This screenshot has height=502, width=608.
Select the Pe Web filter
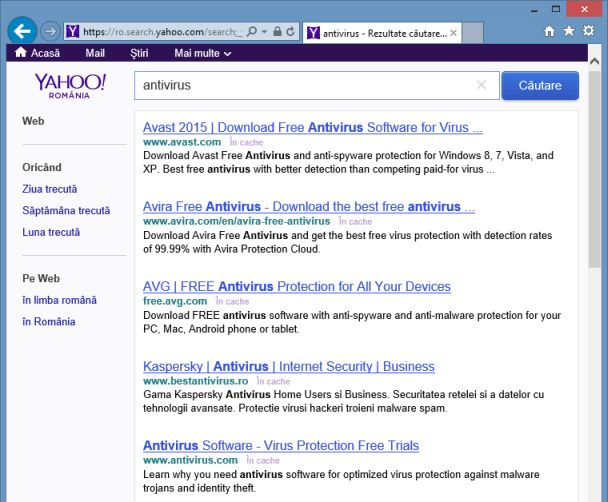click(41, 278)
